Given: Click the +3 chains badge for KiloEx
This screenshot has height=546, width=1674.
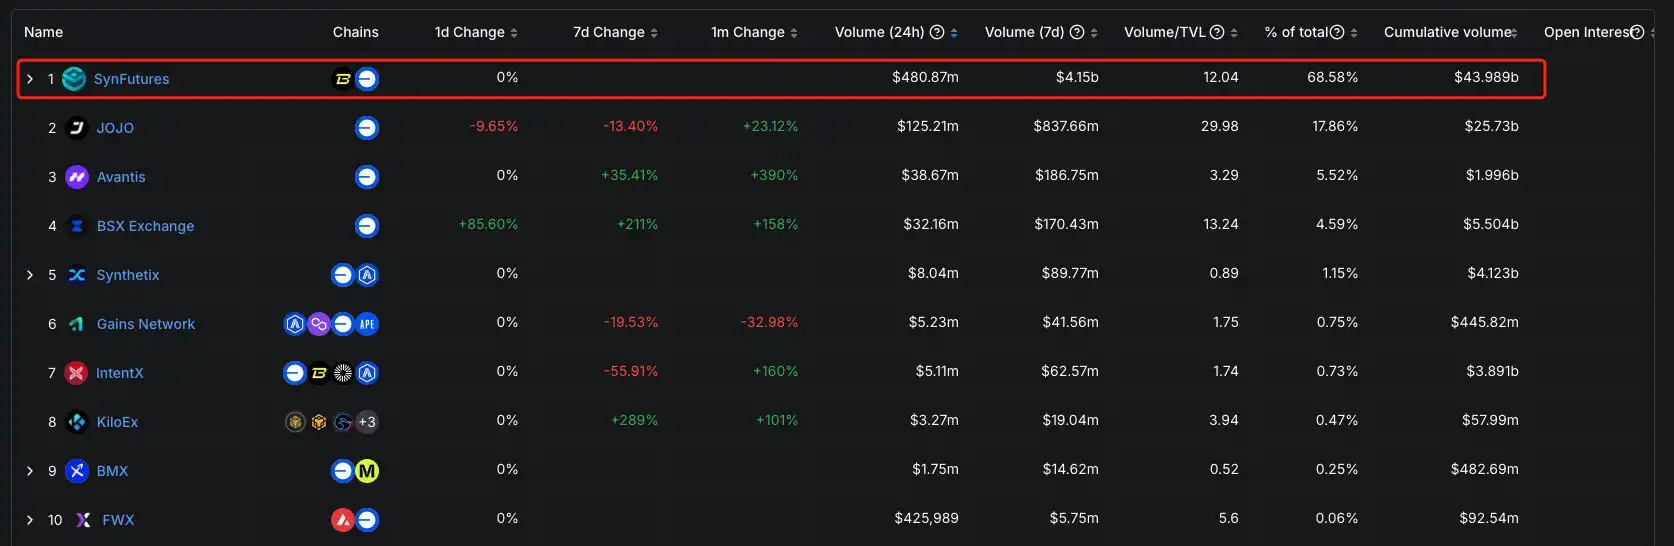Looking at the screenshot, I should tap(367, 422).
